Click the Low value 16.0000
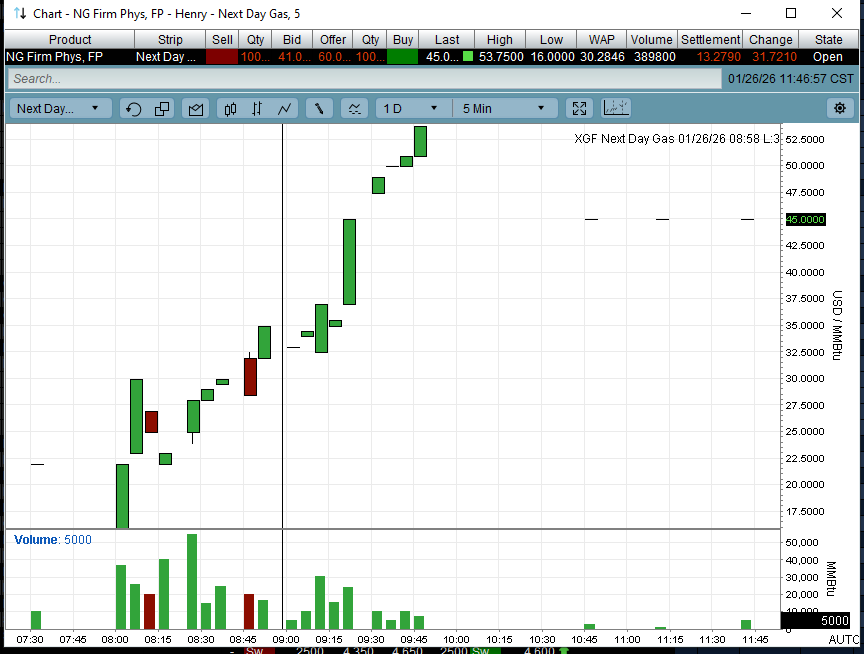 click(x=552, y=57)
